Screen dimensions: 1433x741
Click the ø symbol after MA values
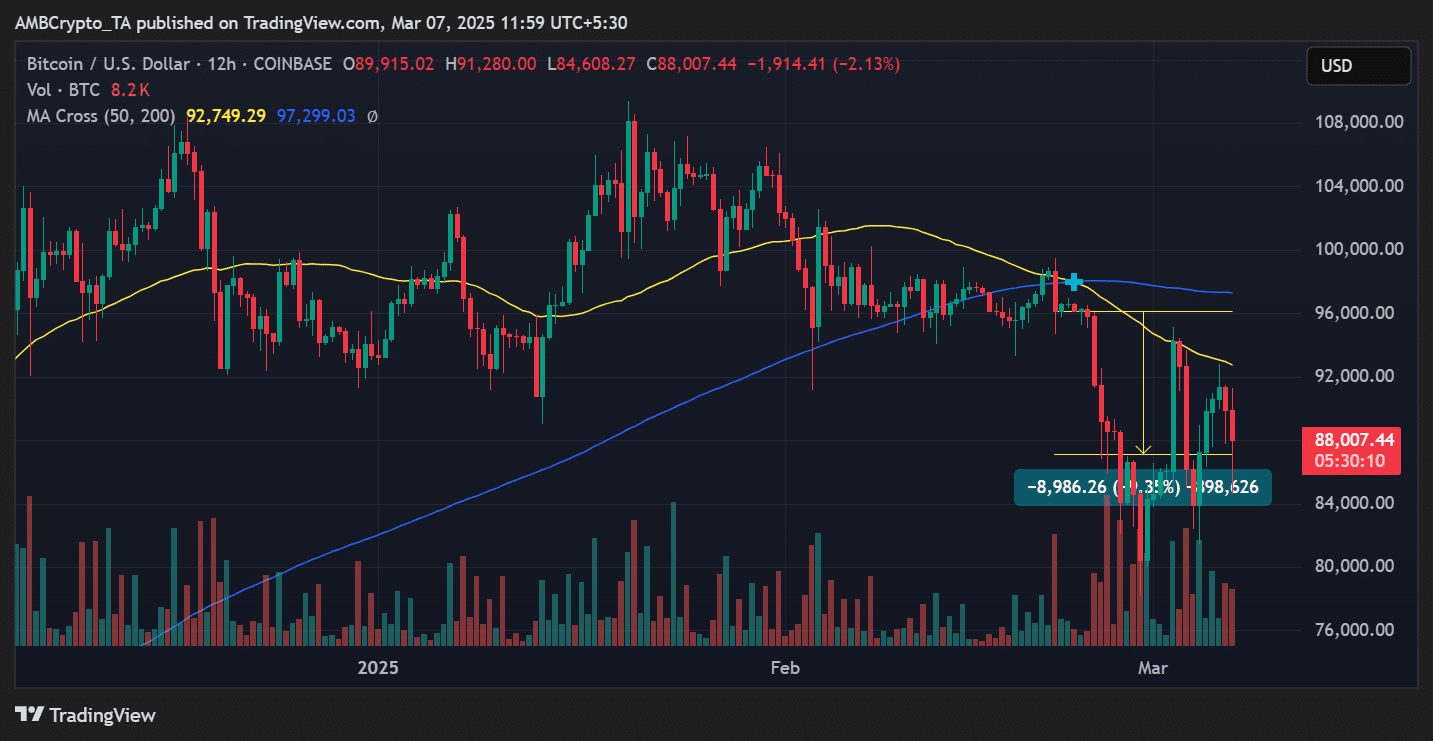pyautogui.click(x=372, y=116)
